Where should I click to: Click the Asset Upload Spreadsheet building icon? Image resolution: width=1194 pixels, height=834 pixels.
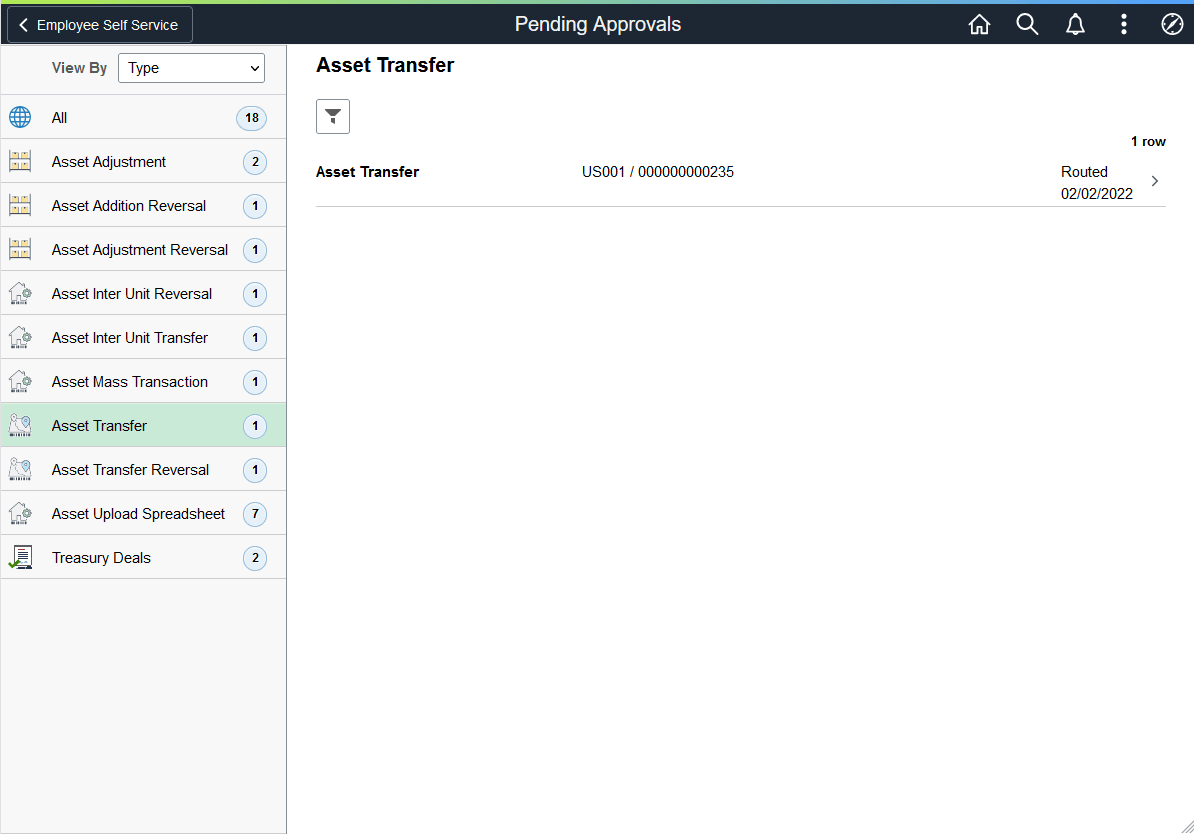point(20,513)
